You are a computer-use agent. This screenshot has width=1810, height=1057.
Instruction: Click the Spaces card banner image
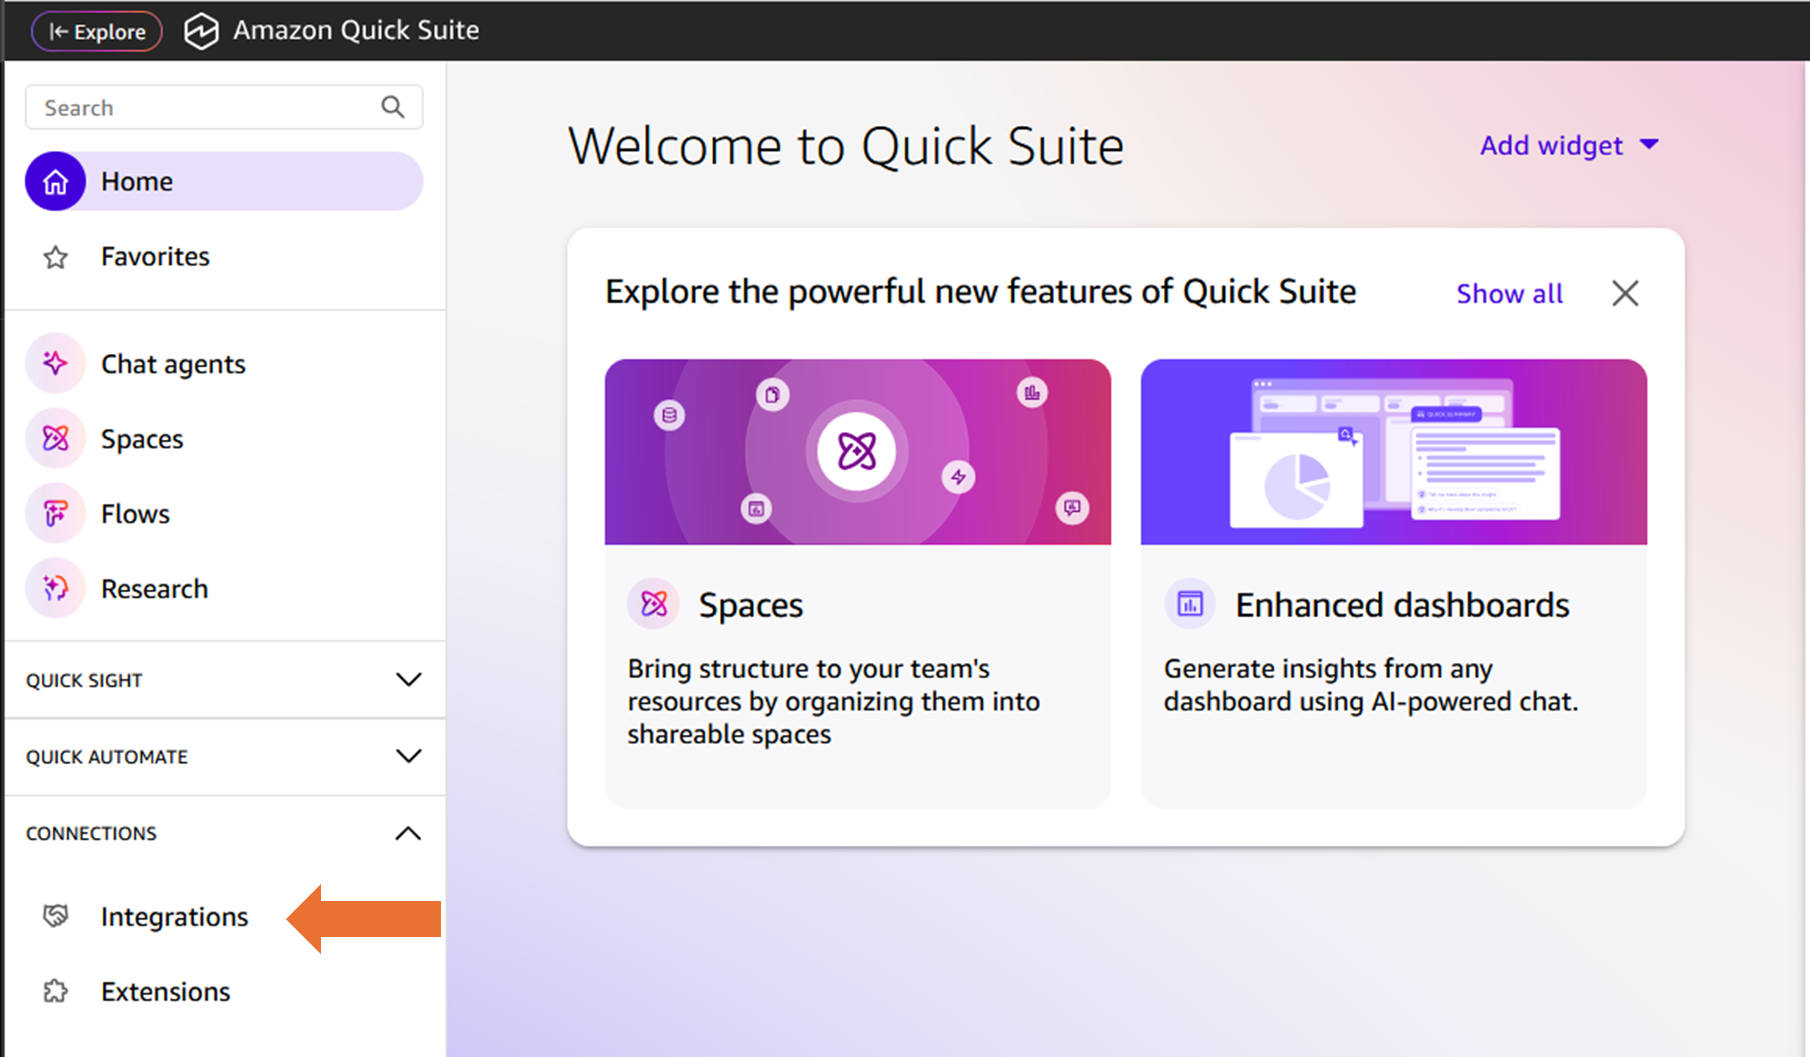pyautogui.click(x=858, y=452)
